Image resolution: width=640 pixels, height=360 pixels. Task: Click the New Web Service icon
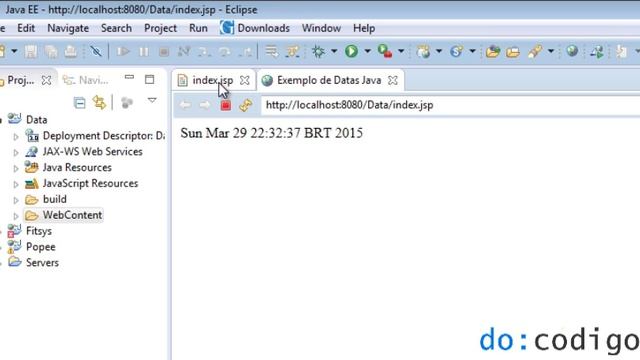click(456, 51)
